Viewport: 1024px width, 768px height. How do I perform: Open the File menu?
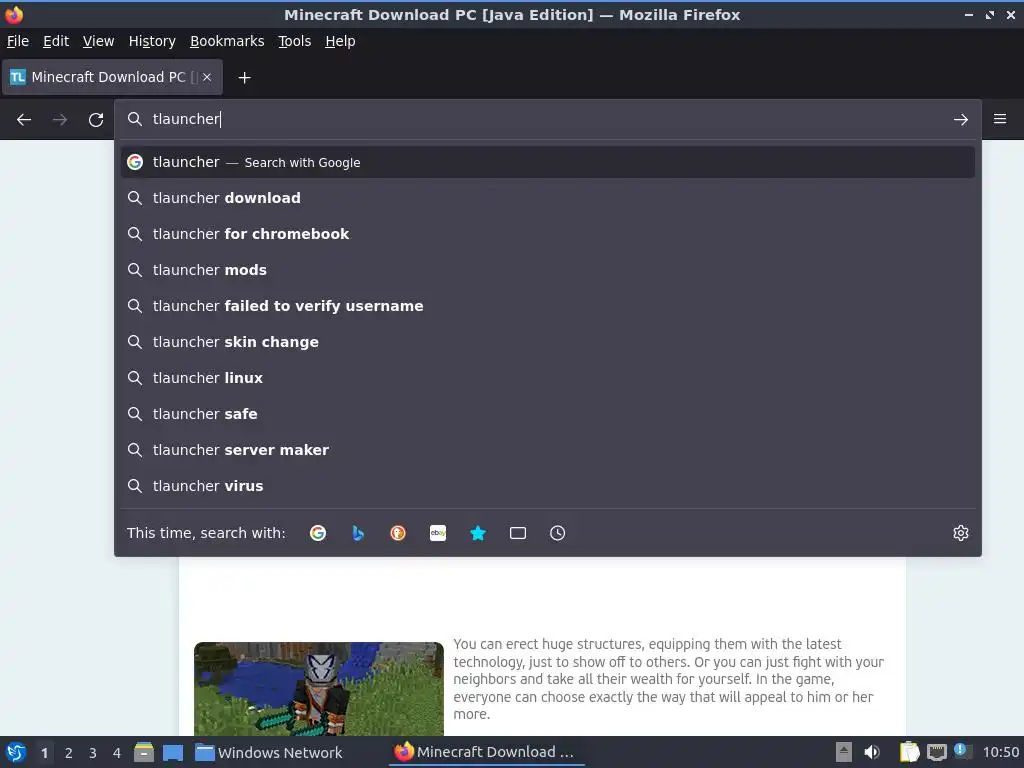point(18,41)
